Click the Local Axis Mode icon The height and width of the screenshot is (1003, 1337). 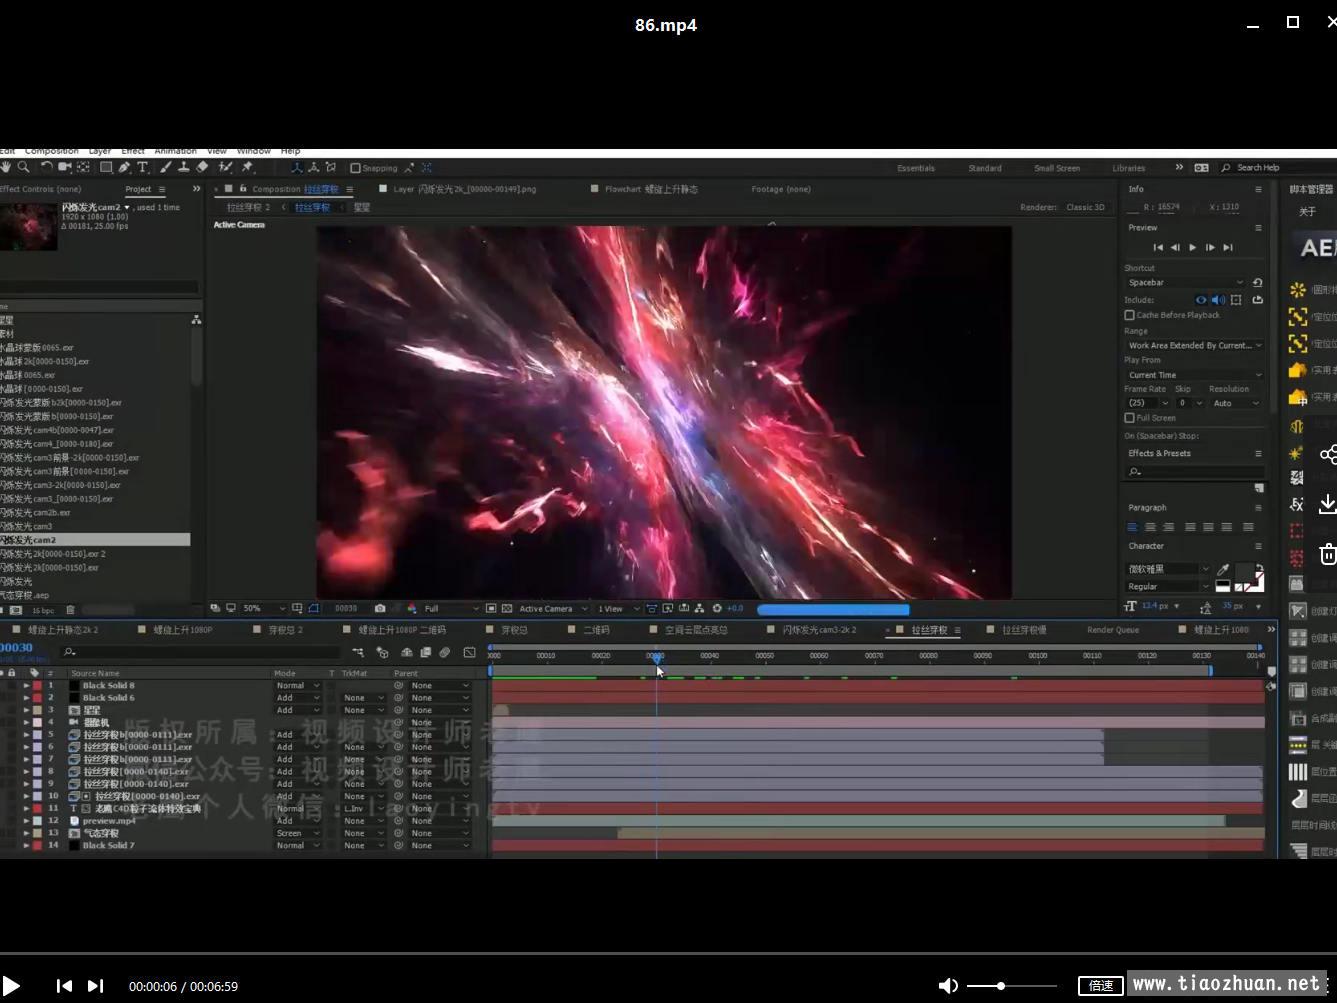[x=297, y=168]
